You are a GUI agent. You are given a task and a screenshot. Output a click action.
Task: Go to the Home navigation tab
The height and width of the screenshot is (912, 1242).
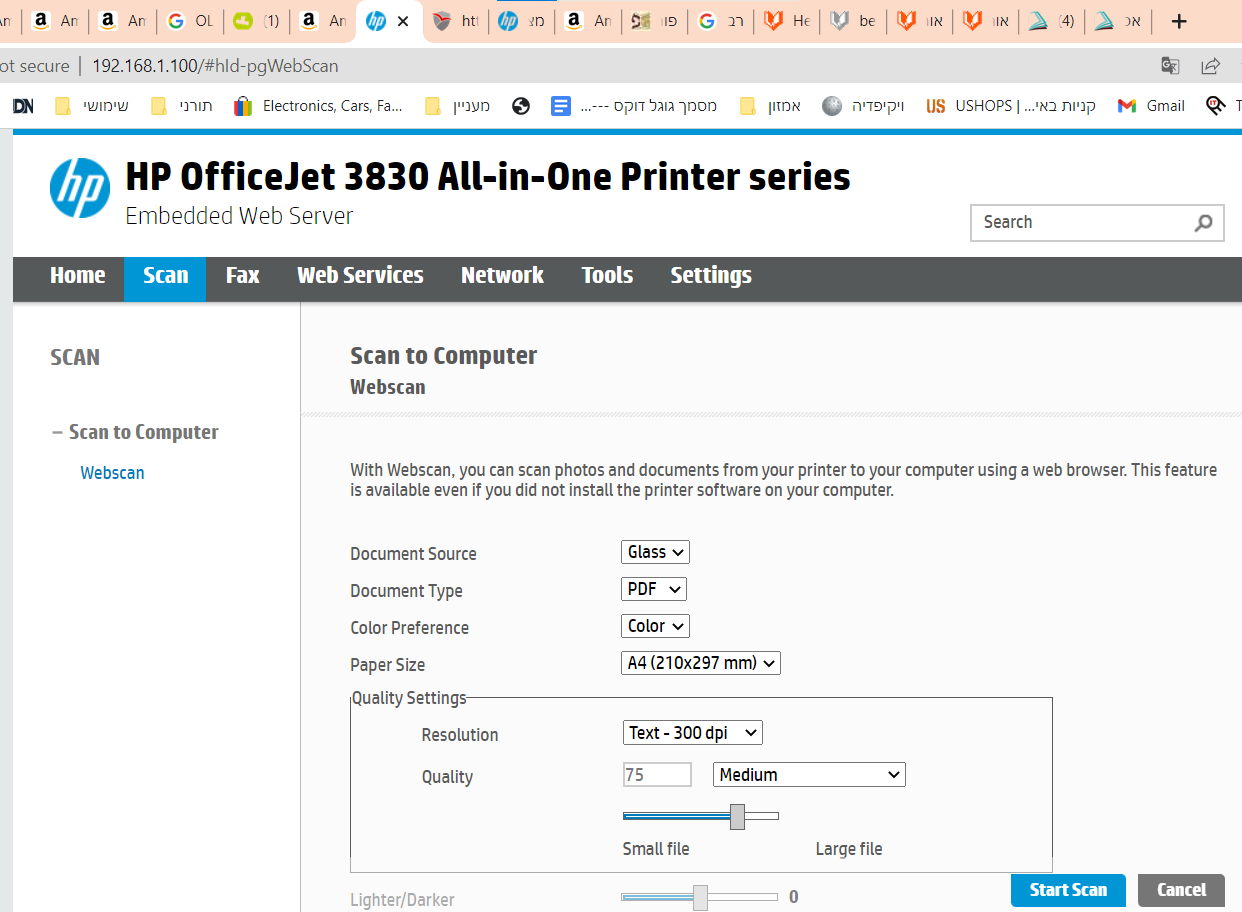(78, 276)
